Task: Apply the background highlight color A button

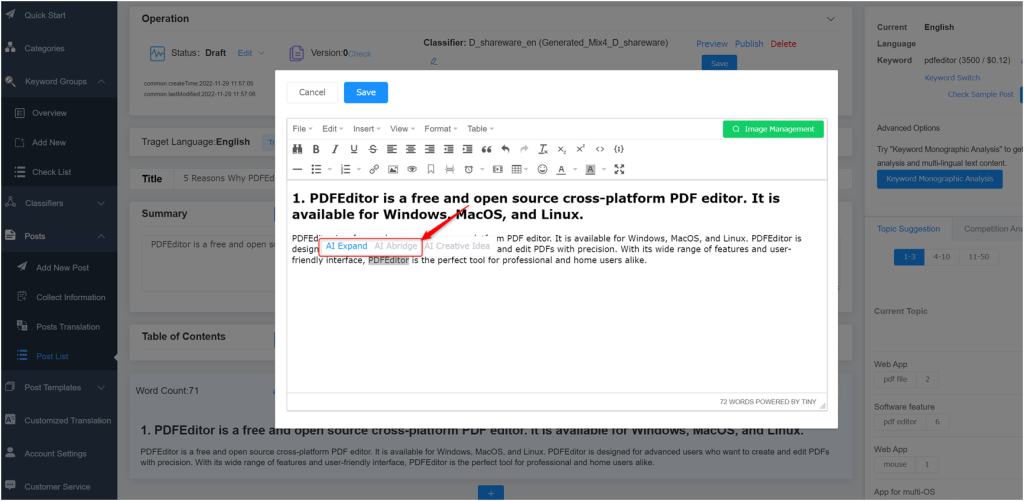Action: click(x=590, y=169)
